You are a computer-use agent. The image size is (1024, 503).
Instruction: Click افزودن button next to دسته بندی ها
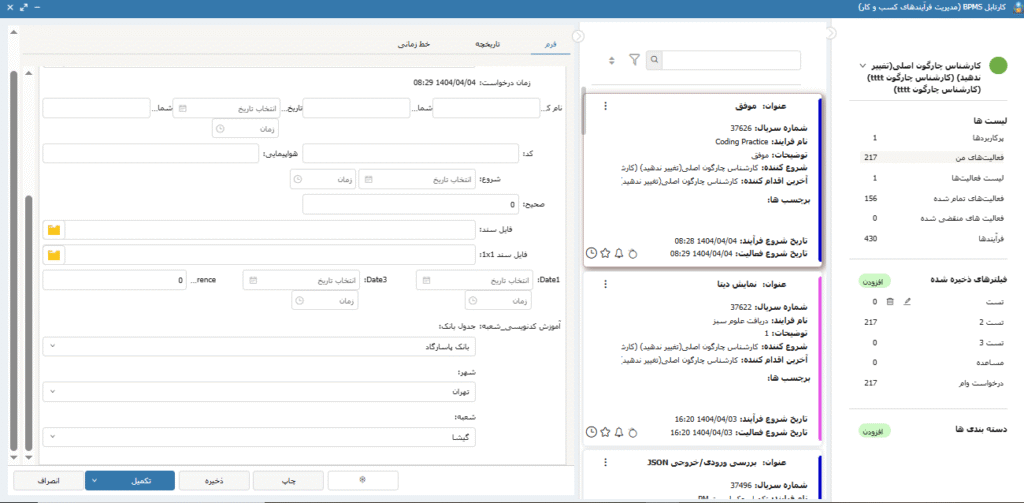click(874, 432)
